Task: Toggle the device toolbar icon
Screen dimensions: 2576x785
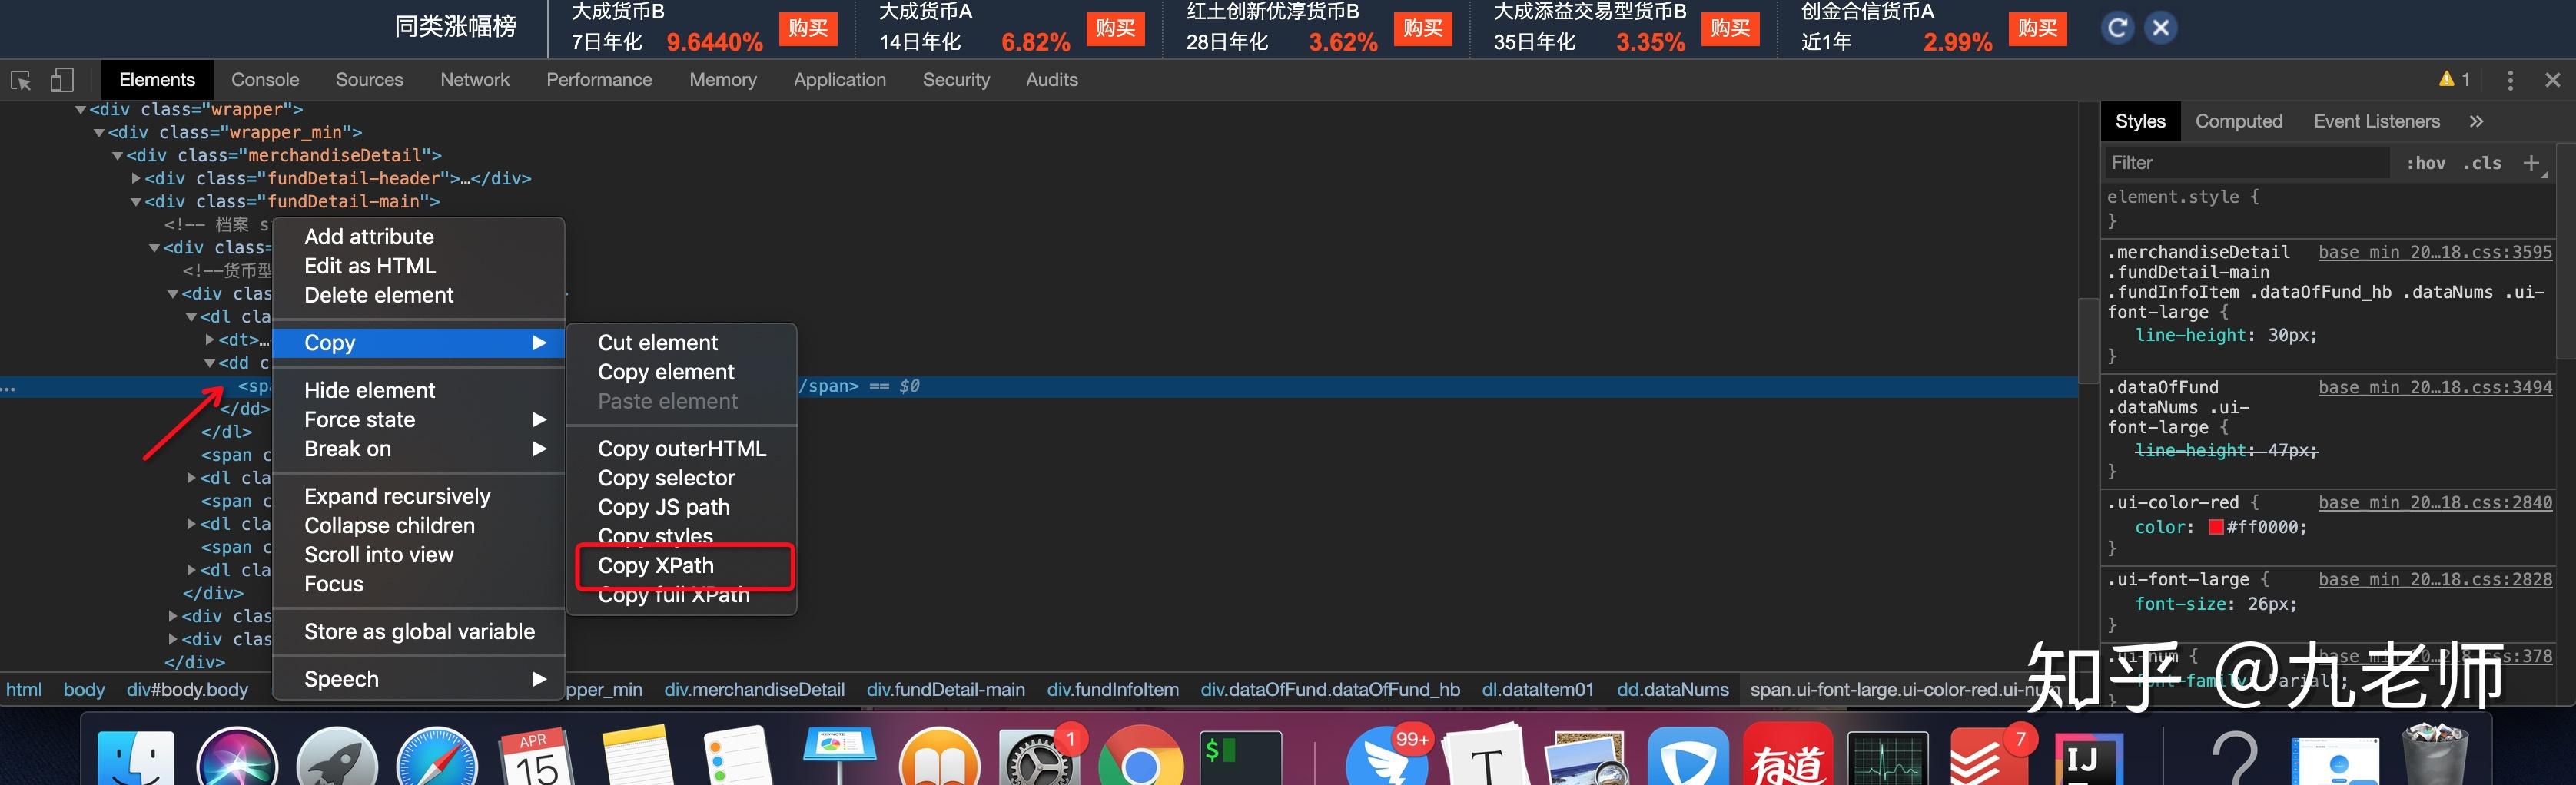Action: point(62,79)
